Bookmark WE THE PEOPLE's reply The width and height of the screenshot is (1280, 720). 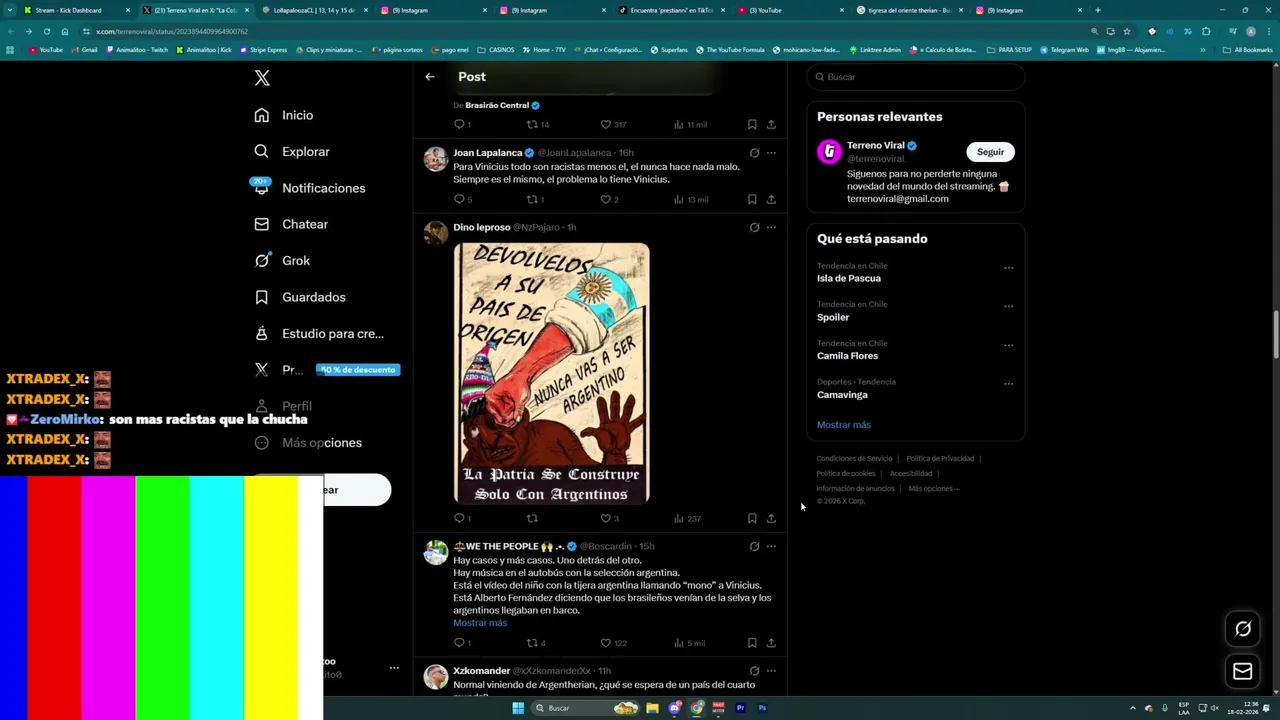coord(752,643)
